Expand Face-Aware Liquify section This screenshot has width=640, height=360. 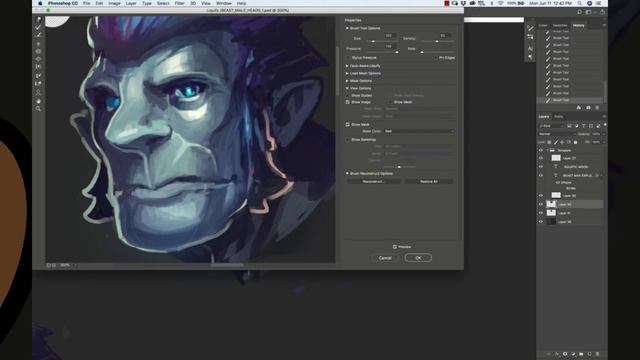[x=347, y=66]
